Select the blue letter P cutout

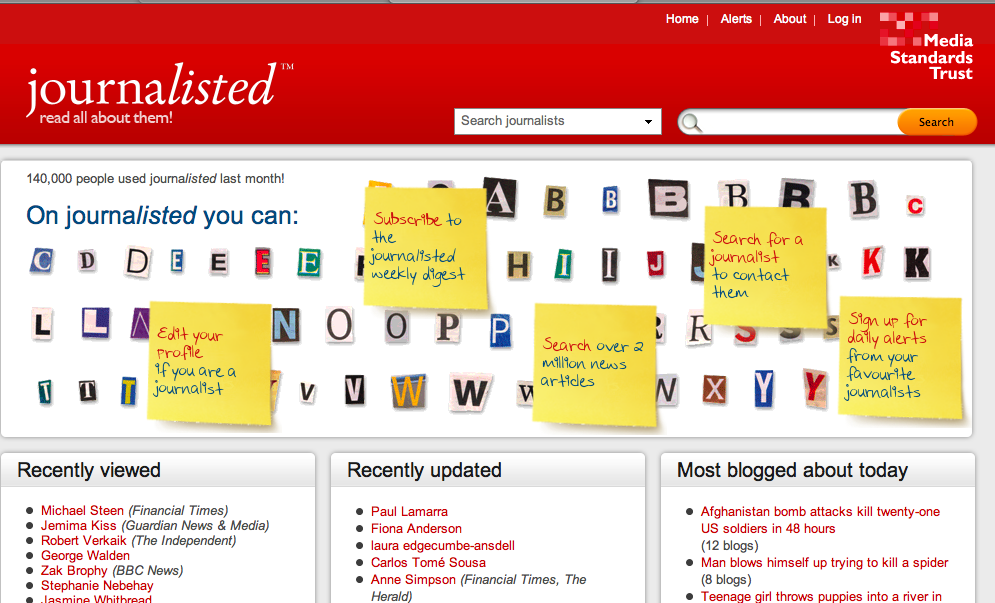tap(499, 331)
